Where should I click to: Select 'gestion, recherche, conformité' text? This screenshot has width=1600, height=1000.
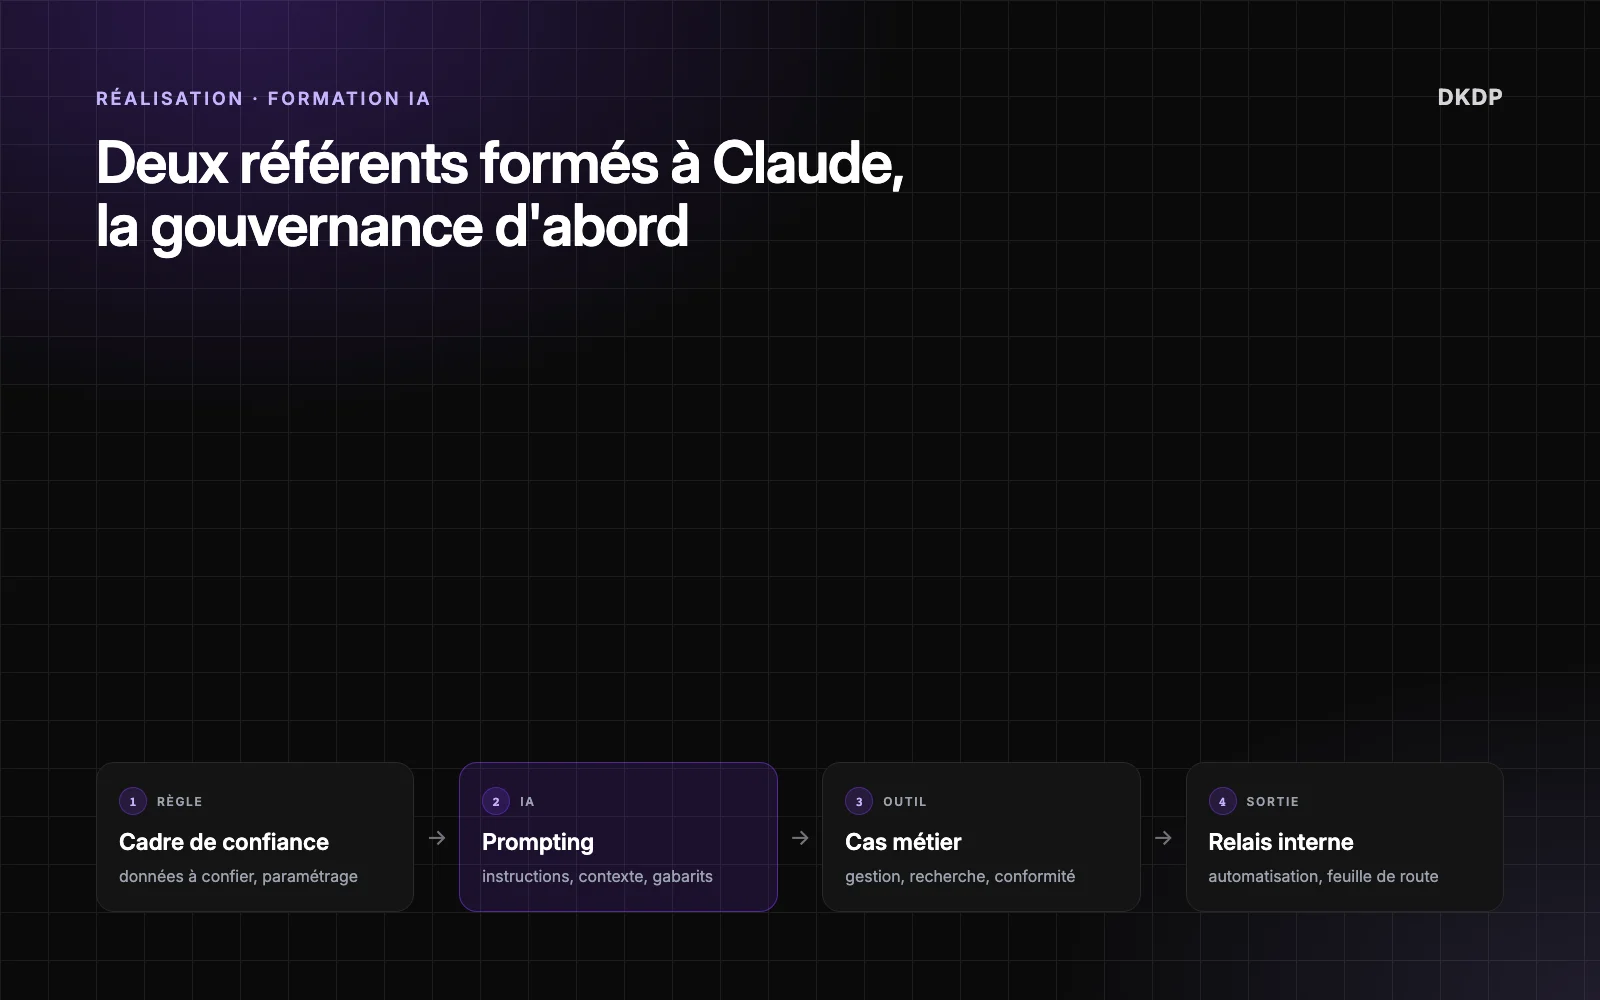tap(960, 876)
